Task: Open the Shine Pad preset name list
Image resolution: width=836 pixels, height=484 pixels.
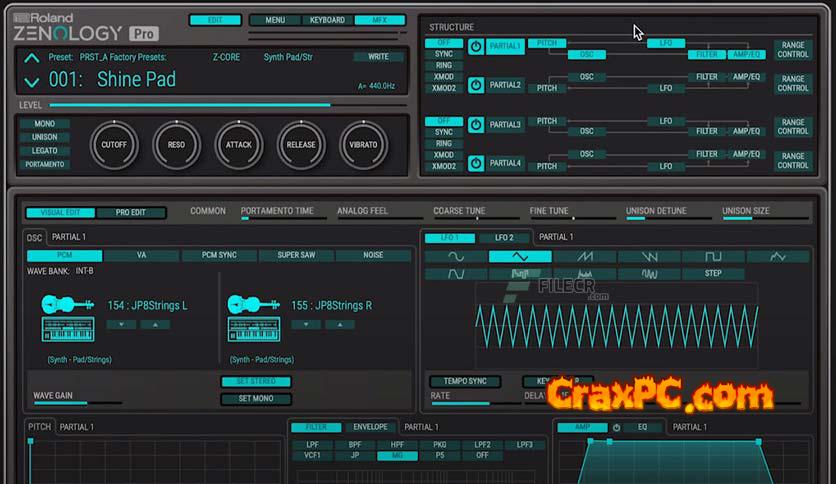Action: coord(136,79)
